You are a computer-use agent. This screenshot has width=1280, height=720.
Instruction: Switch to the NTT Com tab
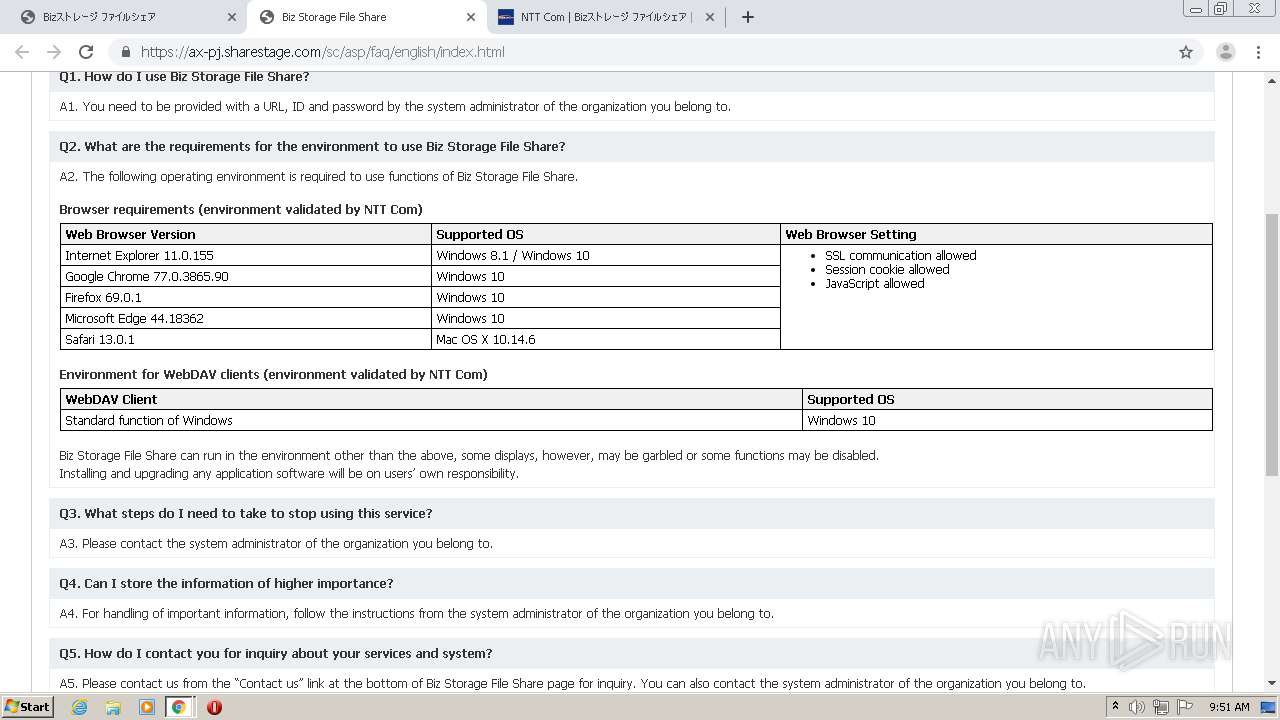click(x=606, y=17)
